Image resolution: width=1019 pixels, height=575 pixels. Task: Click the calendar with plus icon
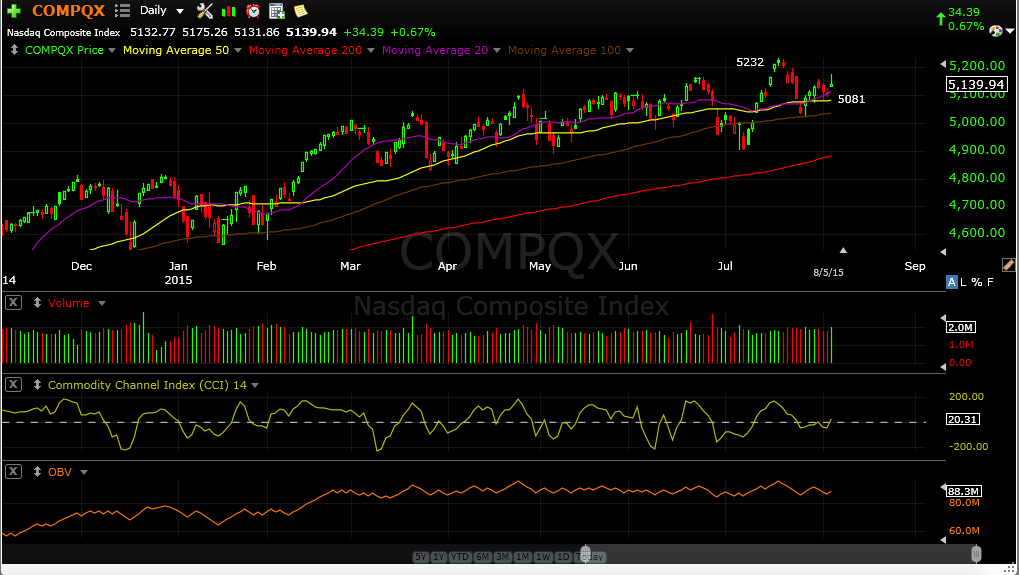(277, 10)
